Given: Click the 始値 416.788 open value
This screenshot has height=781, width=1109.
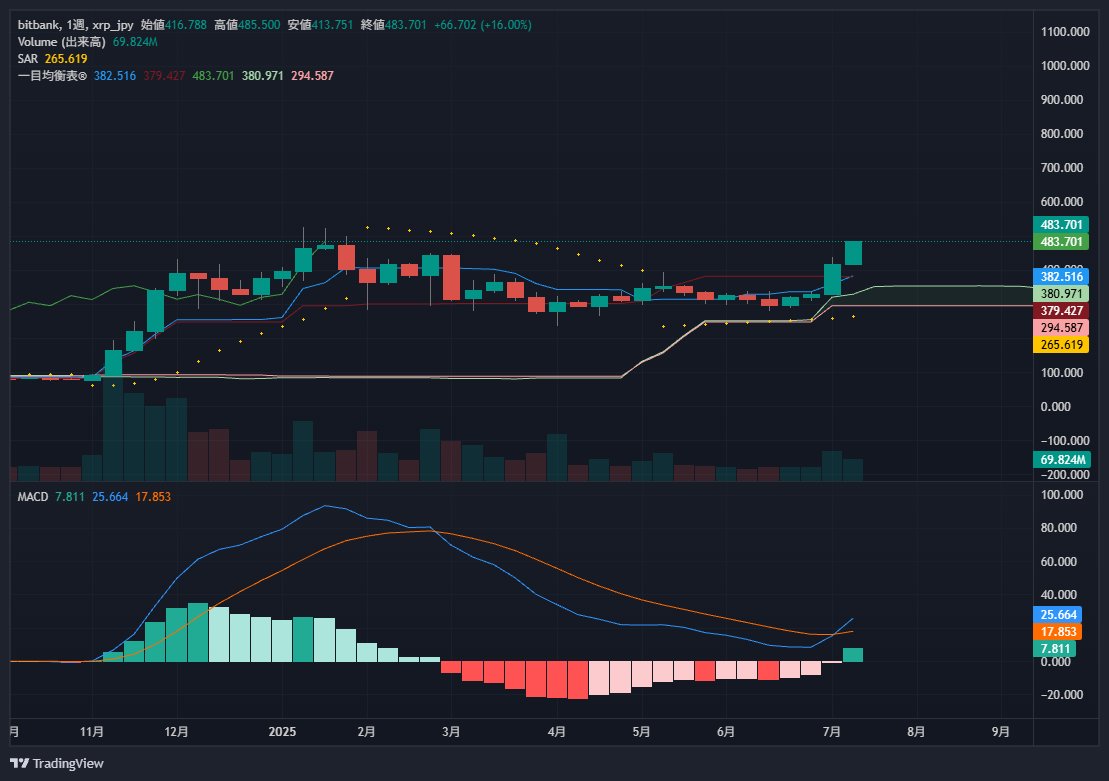Looking at the screenshot, I should pyautogui.click(x=174, y=25).
